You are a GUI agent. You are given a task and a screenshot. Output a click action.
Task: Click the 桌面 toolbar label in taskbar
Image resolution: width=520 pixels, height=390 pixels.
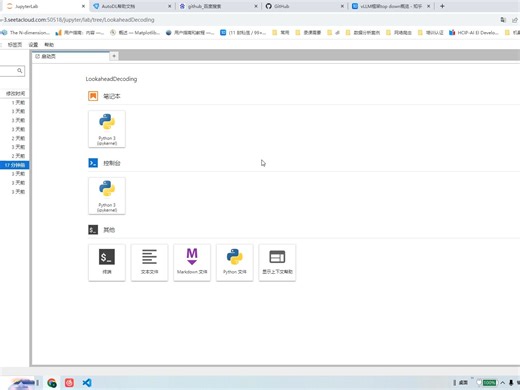pos(463,383)
